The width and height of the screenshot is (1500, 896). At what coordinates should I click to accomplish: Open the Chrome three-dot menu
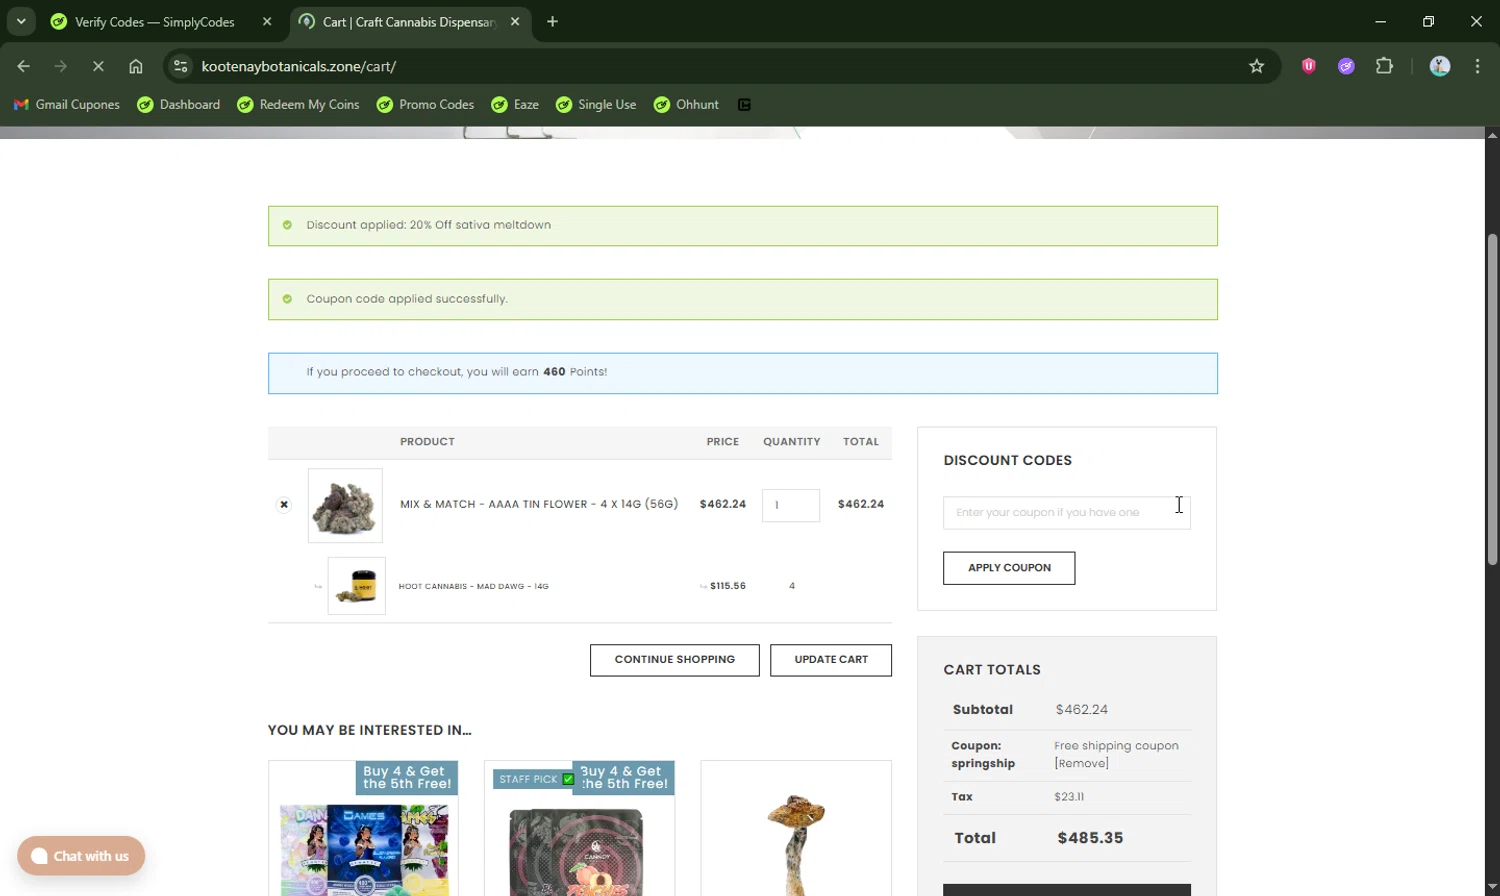(x=1478, y=66)
